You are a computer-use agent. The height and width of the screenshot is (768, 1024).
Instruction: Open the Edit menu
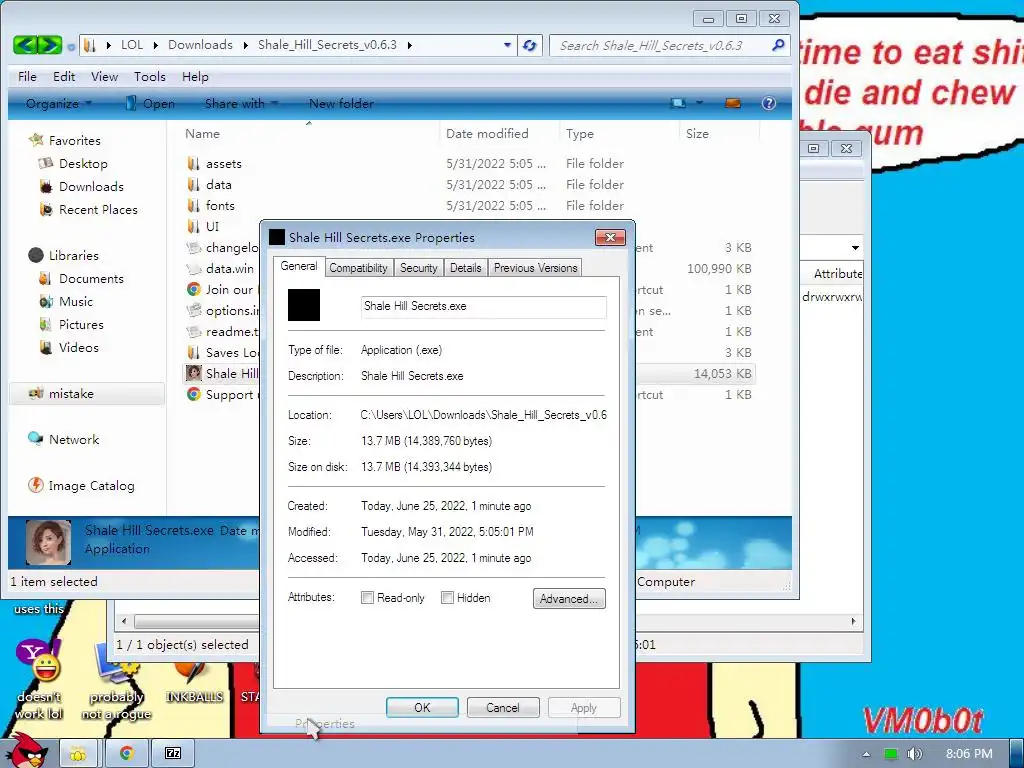tap(64, 76)
